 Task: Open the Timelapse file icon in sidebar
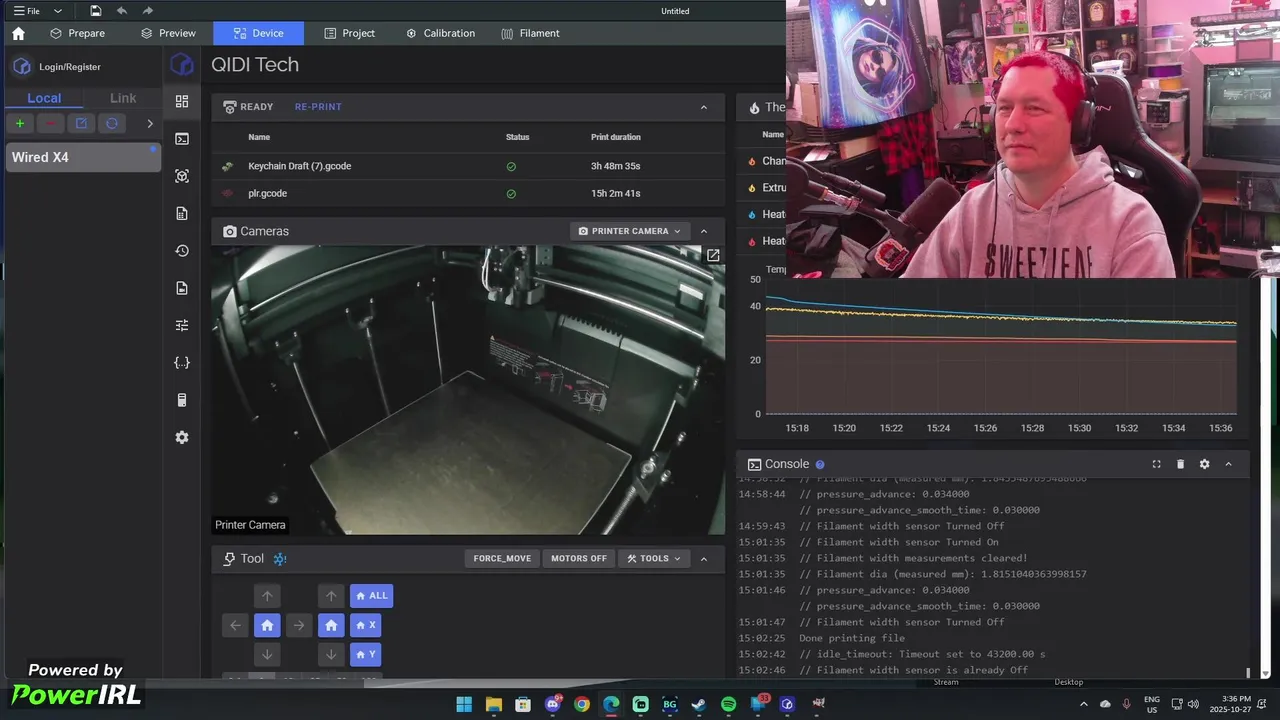pyautogui.click(x=182, y=288)
